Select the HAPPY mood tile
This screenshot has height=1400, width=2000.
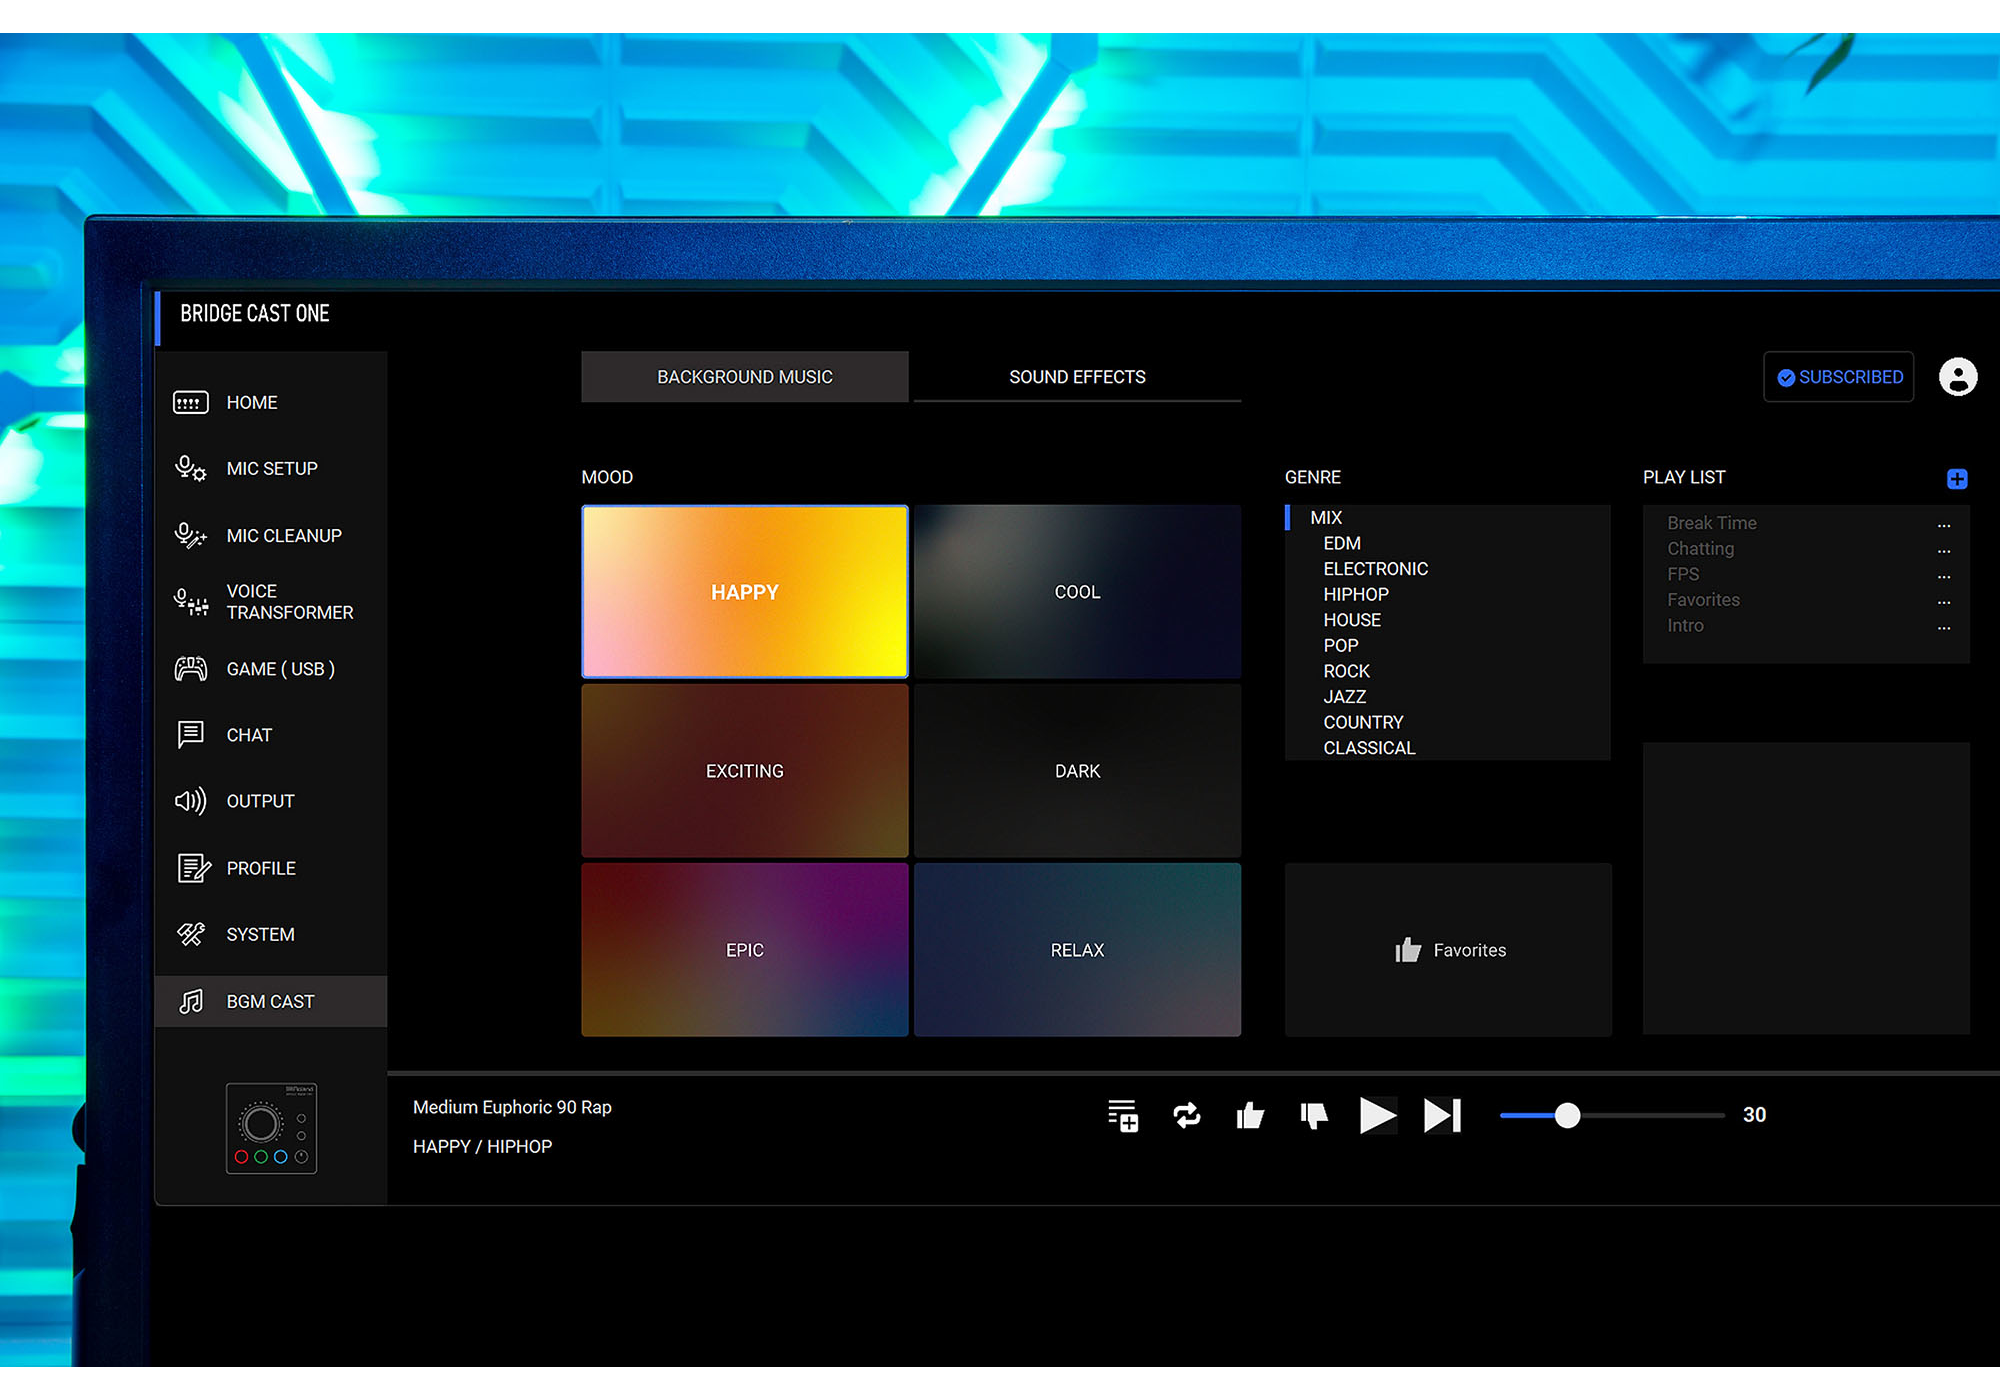pos(745,592)
